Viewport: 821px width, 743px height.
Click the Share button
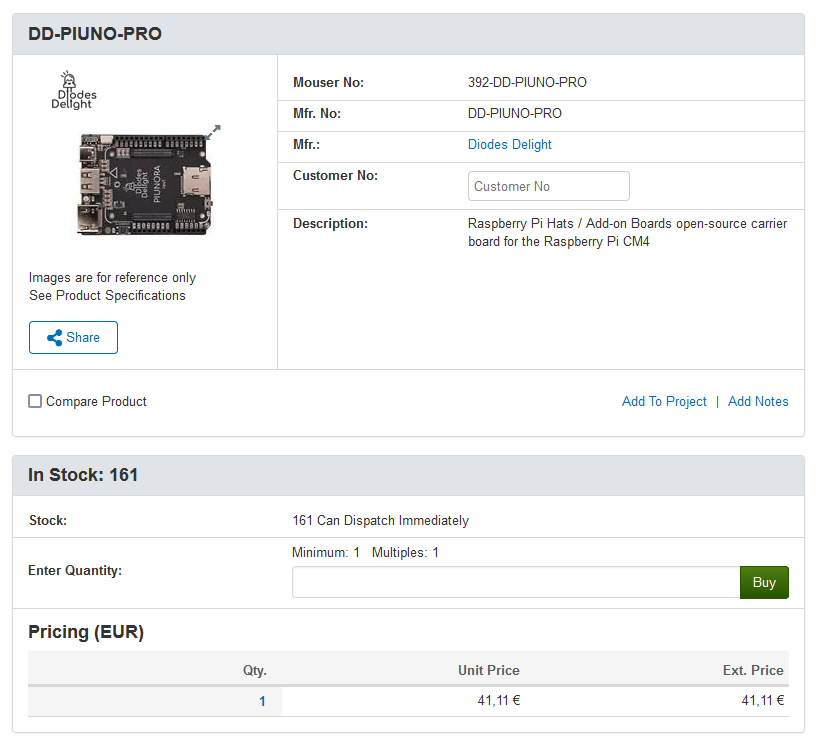pyautogui.click(x=73, y=338)
